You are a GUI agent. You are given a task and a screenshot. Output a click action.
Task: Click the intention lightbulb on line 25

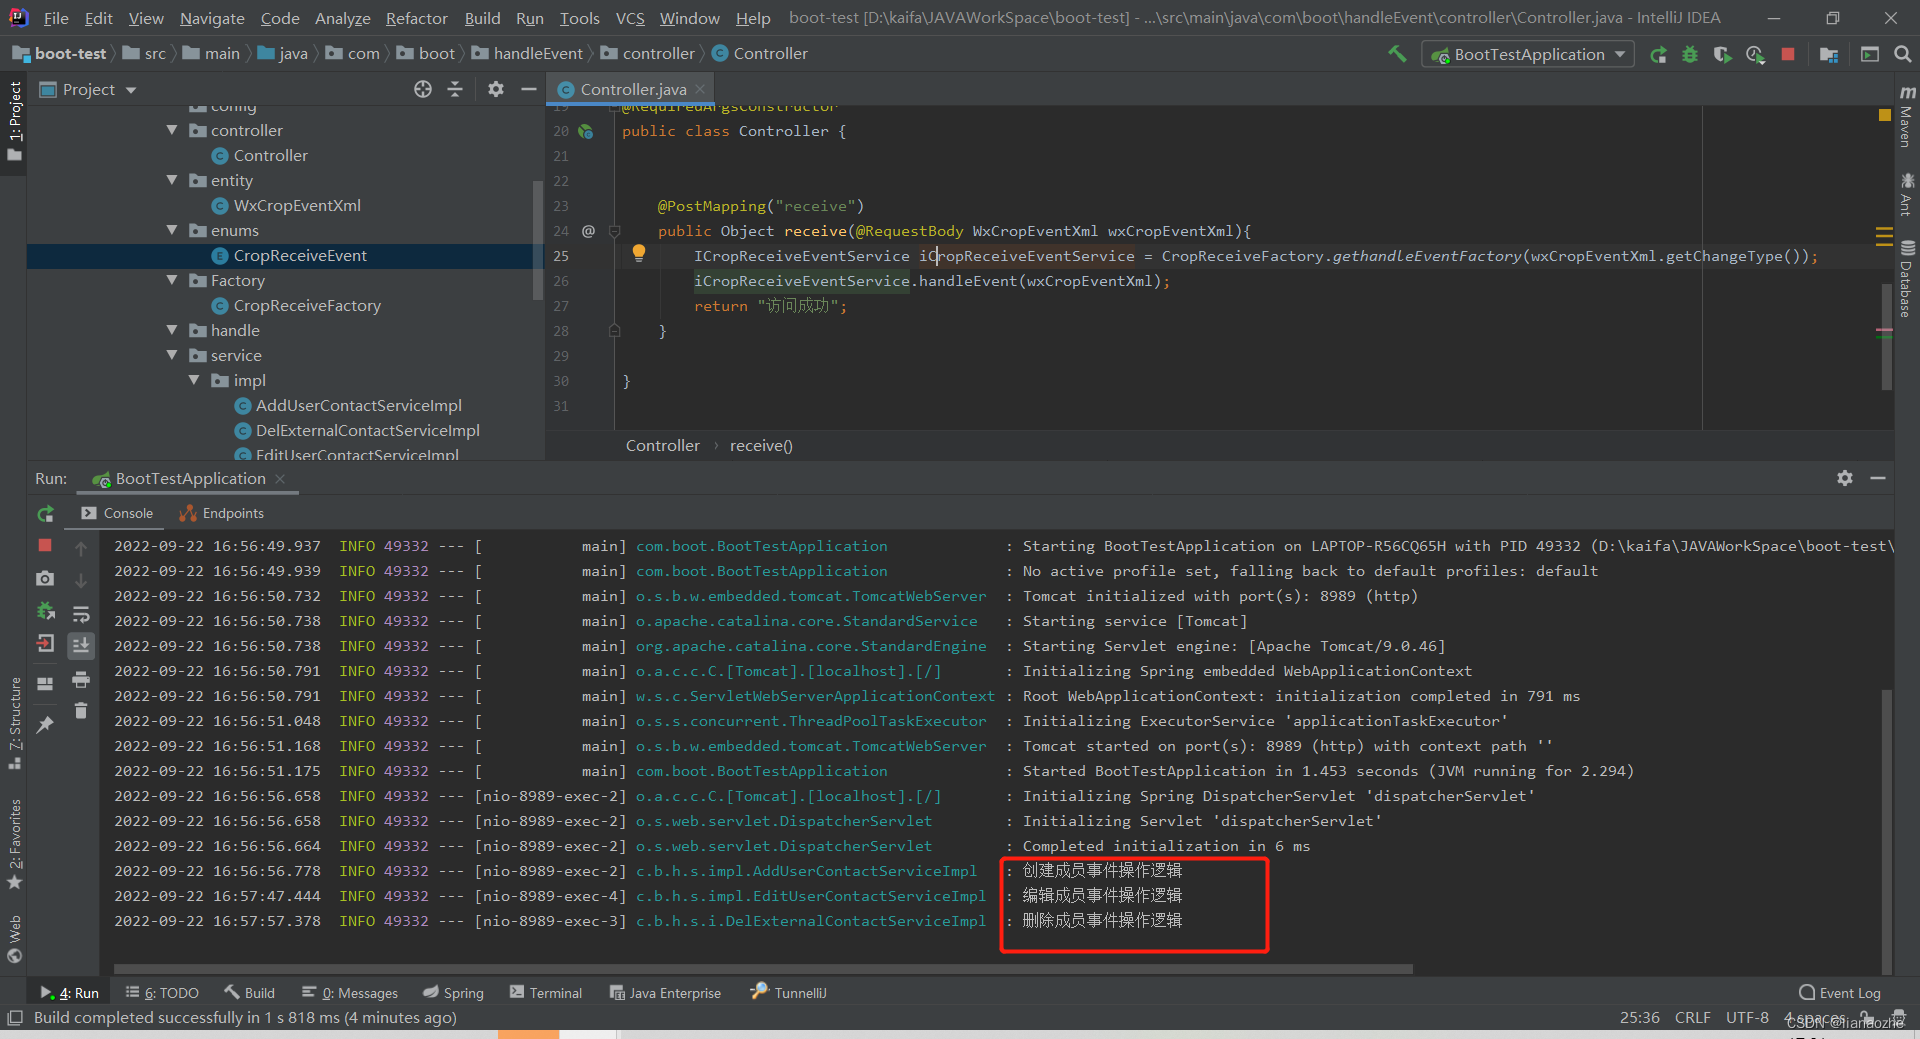pos(639,253)
